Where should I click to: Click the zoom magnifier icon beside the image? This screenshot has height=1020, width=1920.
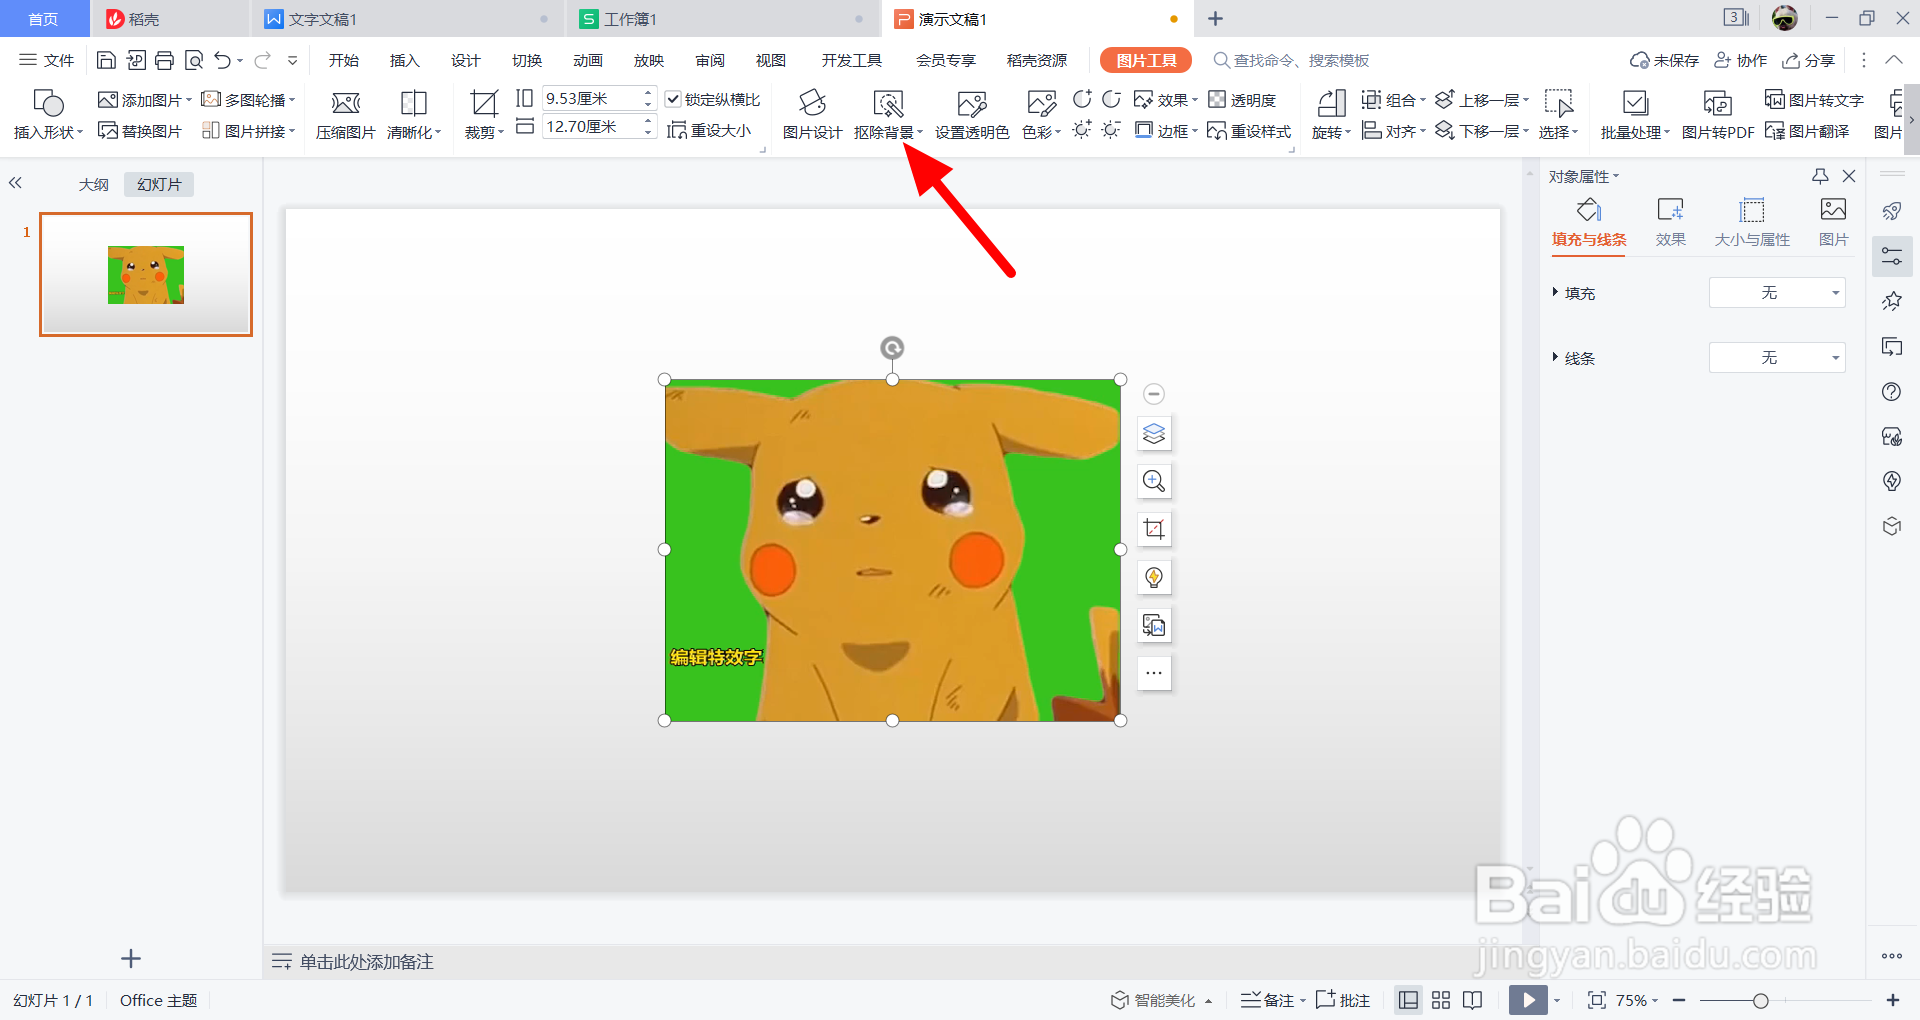tap(1154, 481)
